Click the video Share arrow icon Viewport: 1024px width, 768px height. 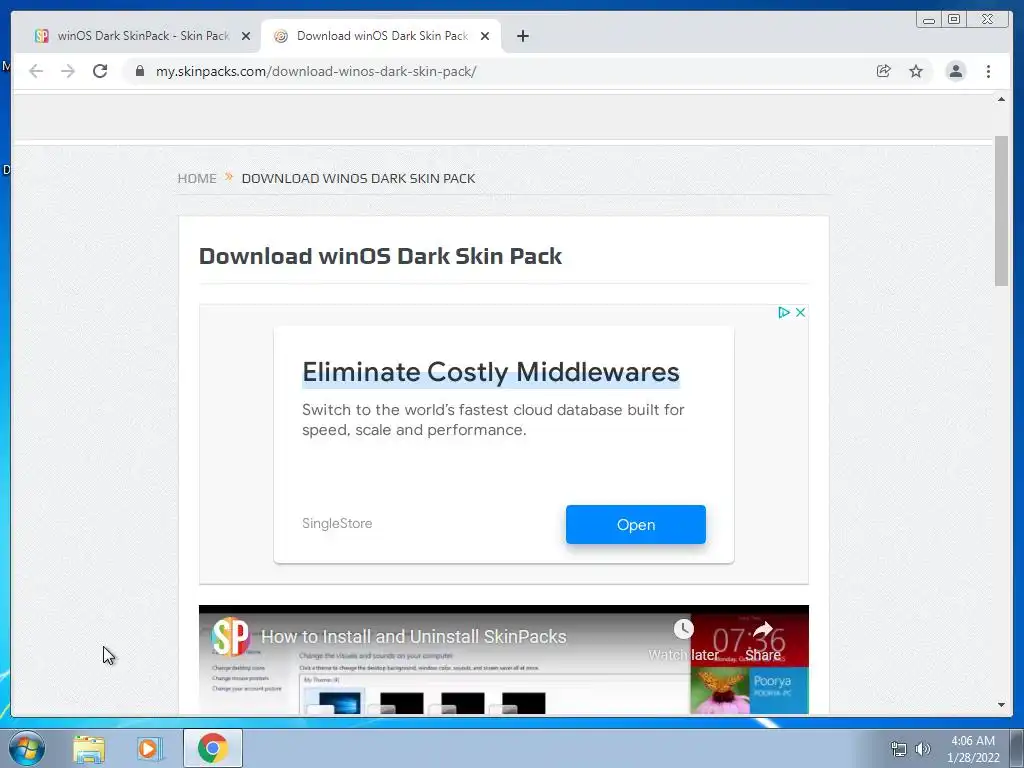[x=763, y=630]
